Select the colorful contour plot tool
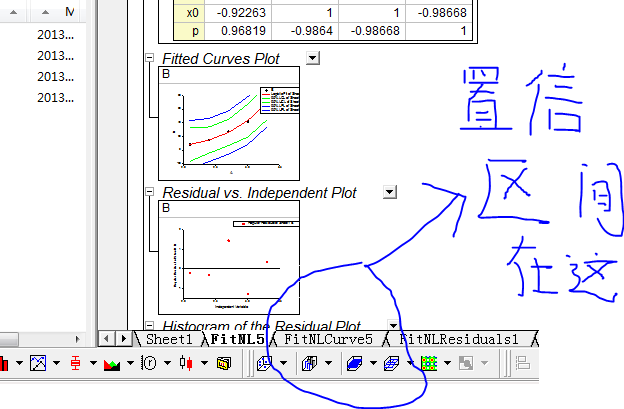Screen dimensions: 624x409 (429, 363)
